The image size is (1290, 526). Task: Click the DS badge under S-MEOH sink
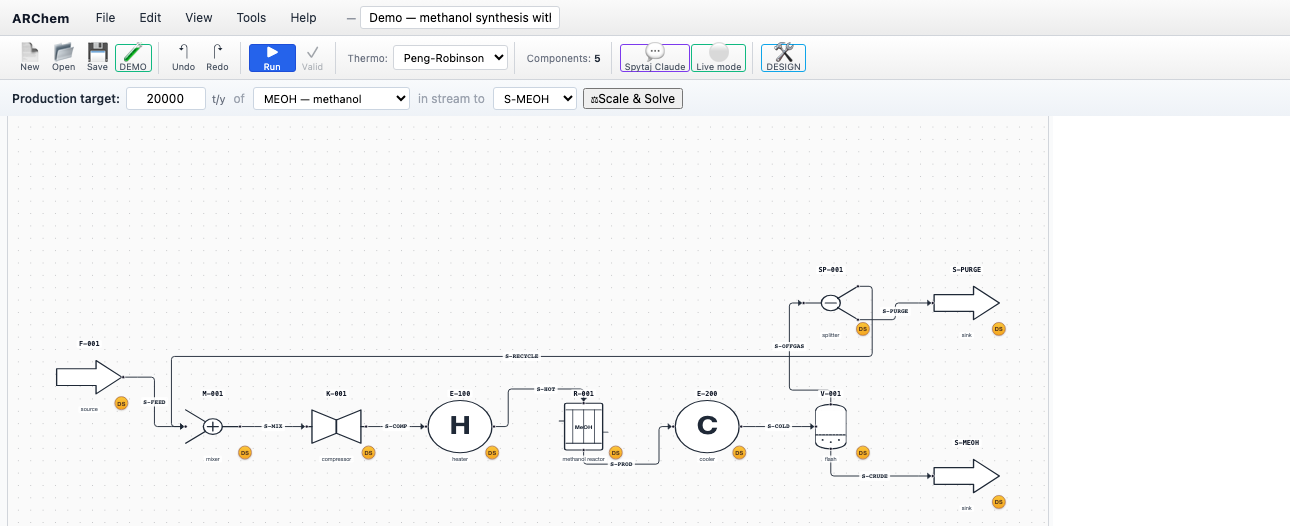[x=998, y=502]
